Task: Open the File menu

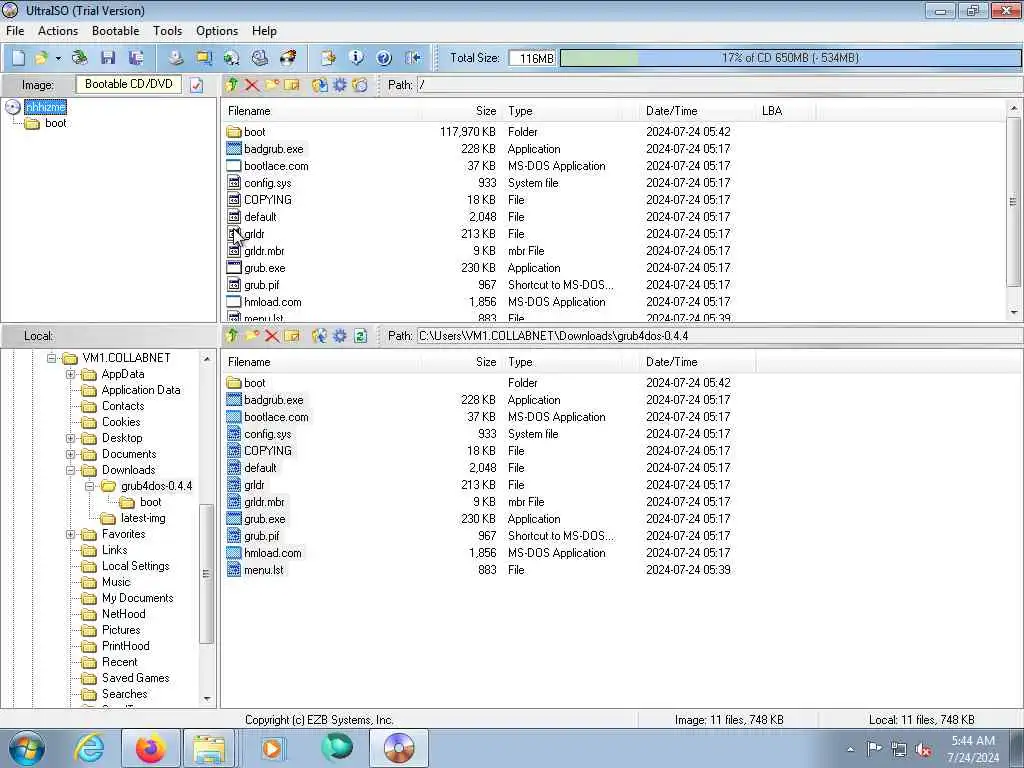Action: coord(15,31)
